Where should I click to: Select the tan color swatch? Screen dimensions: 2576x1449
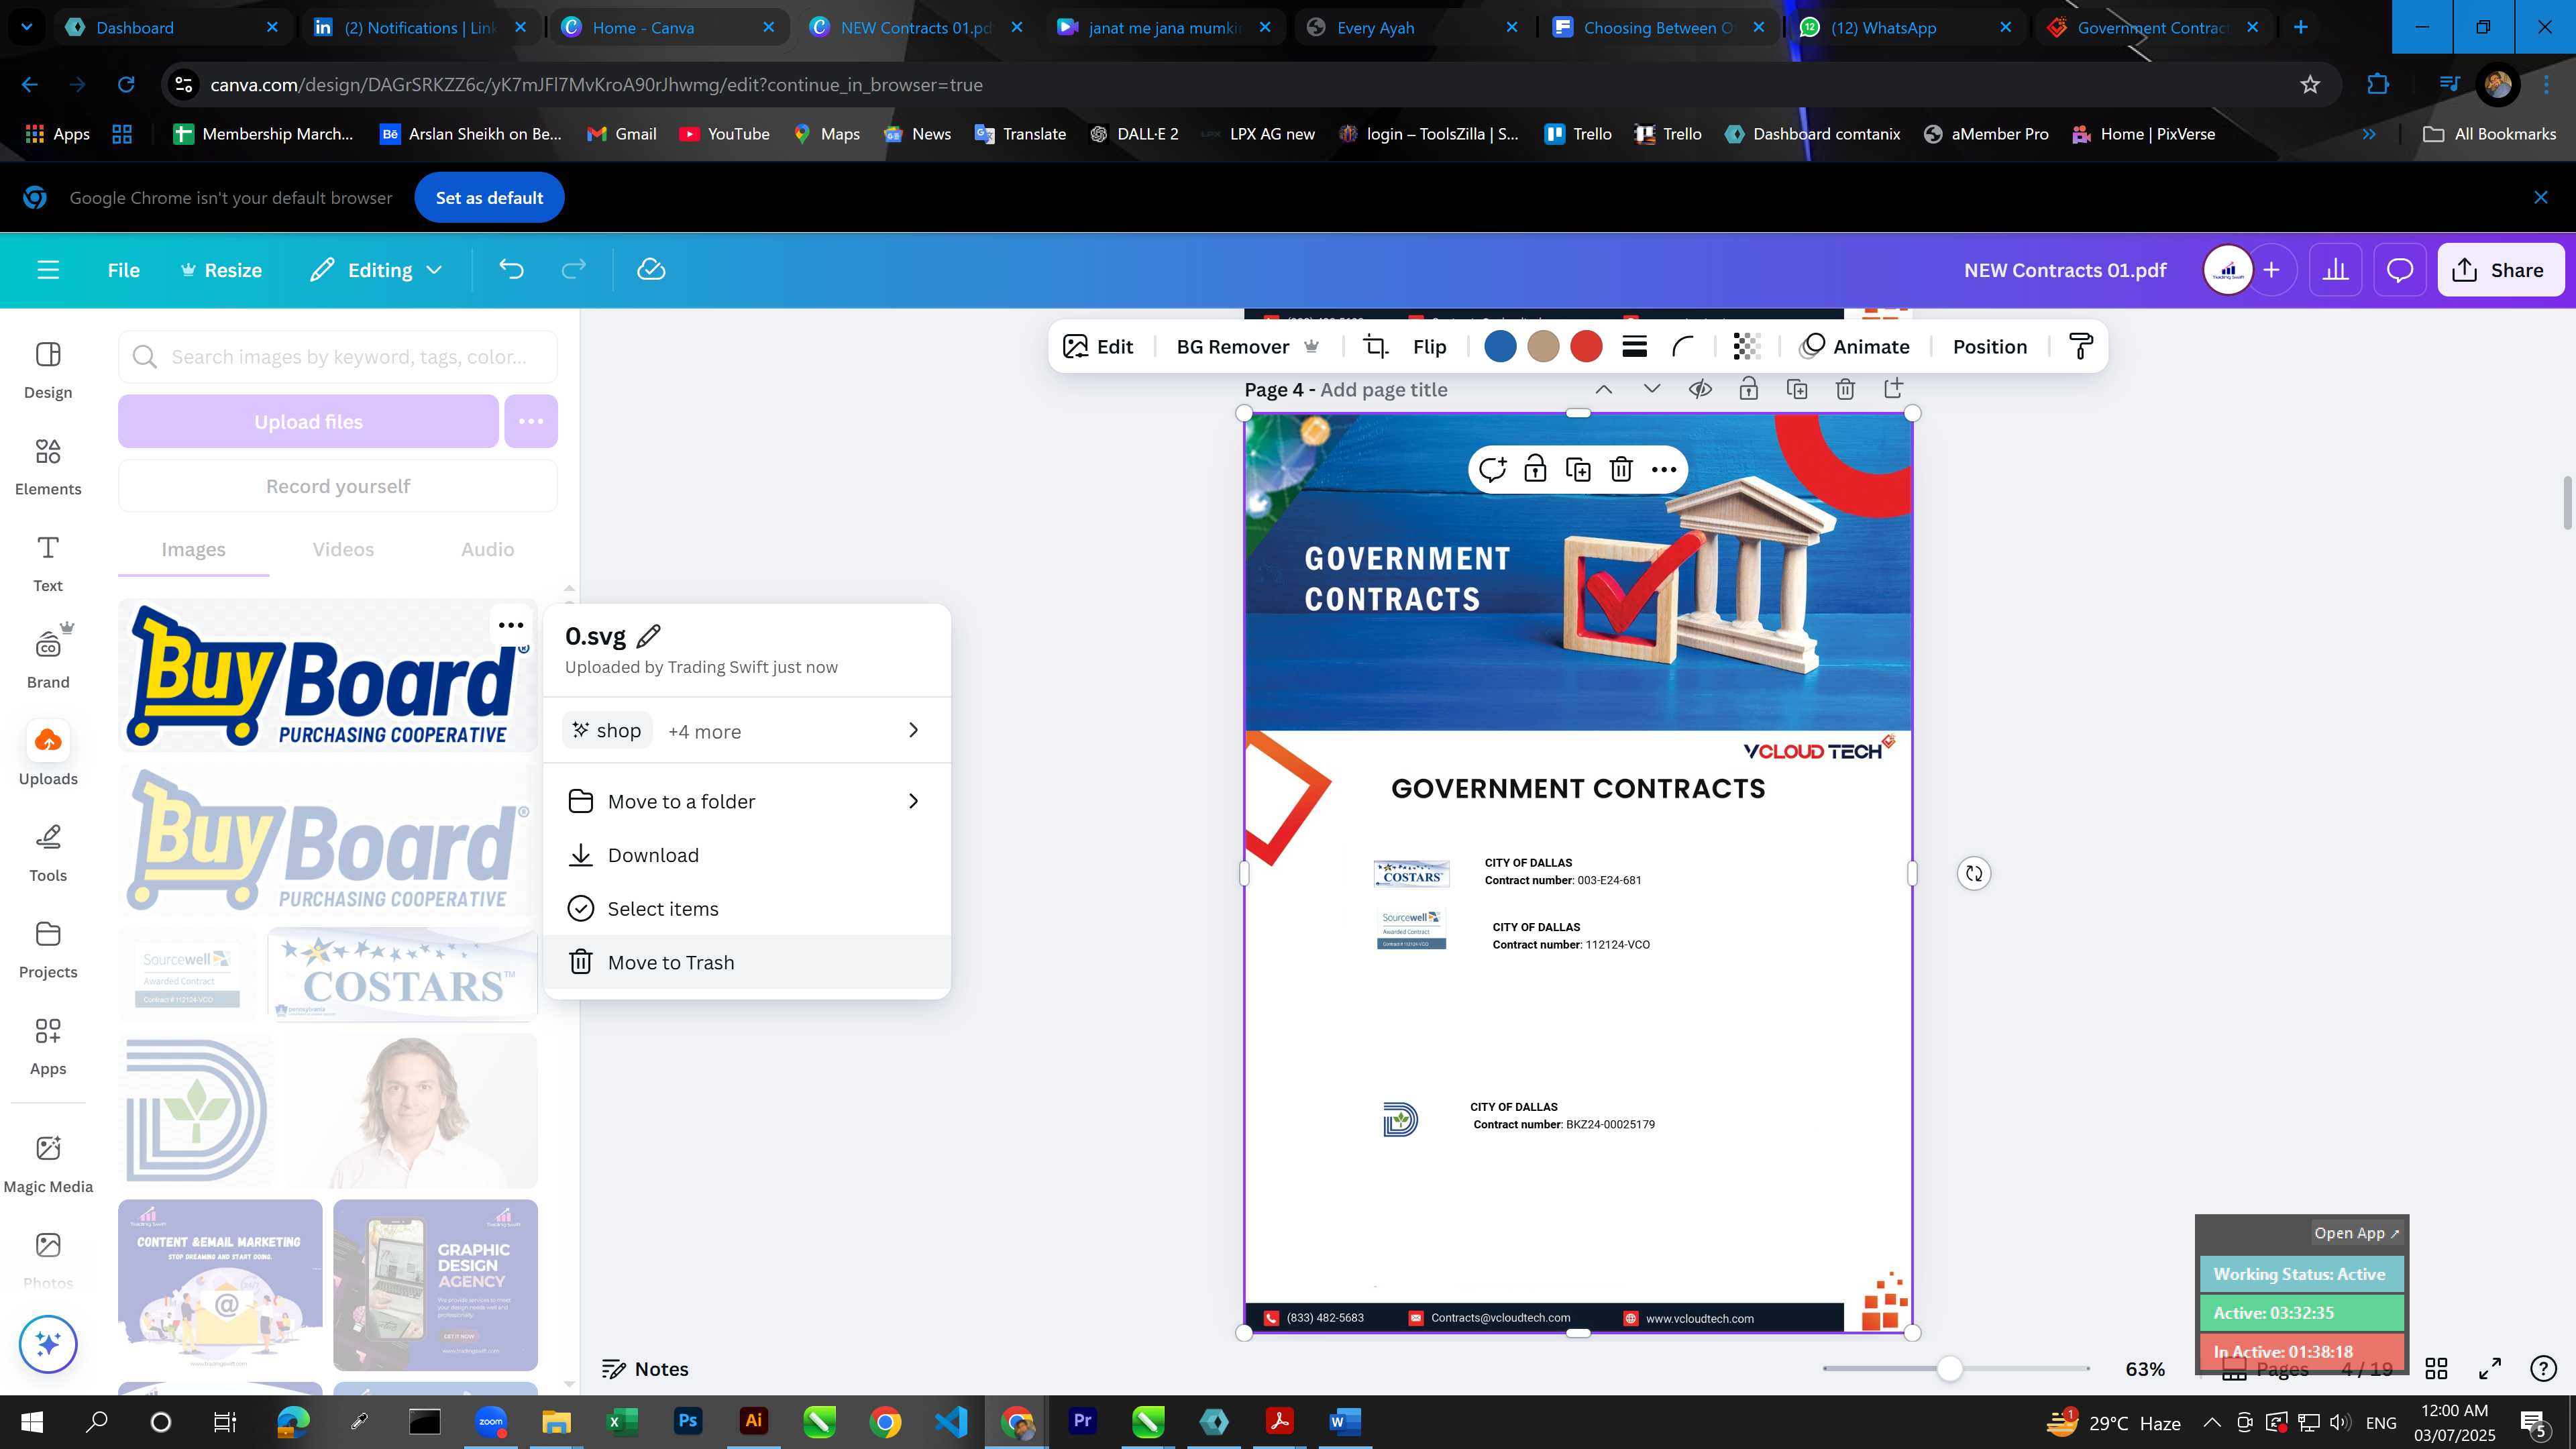[x=1543, y=347]
